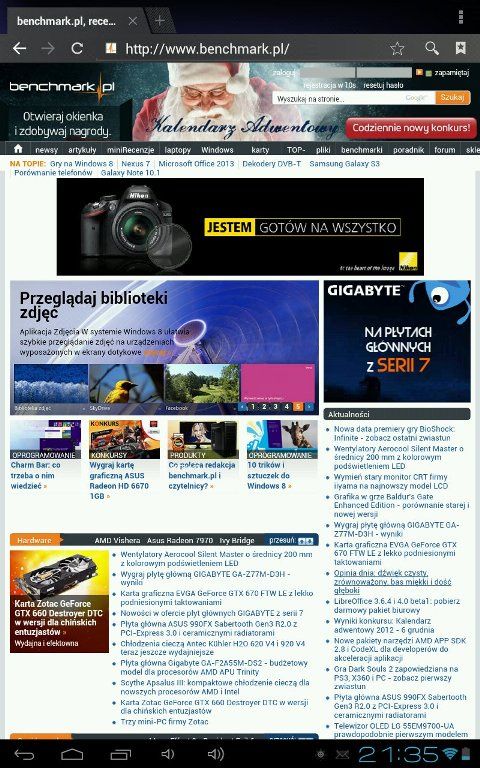
Task: Open browser search with the magnifier icon
Action: point(432,48)
